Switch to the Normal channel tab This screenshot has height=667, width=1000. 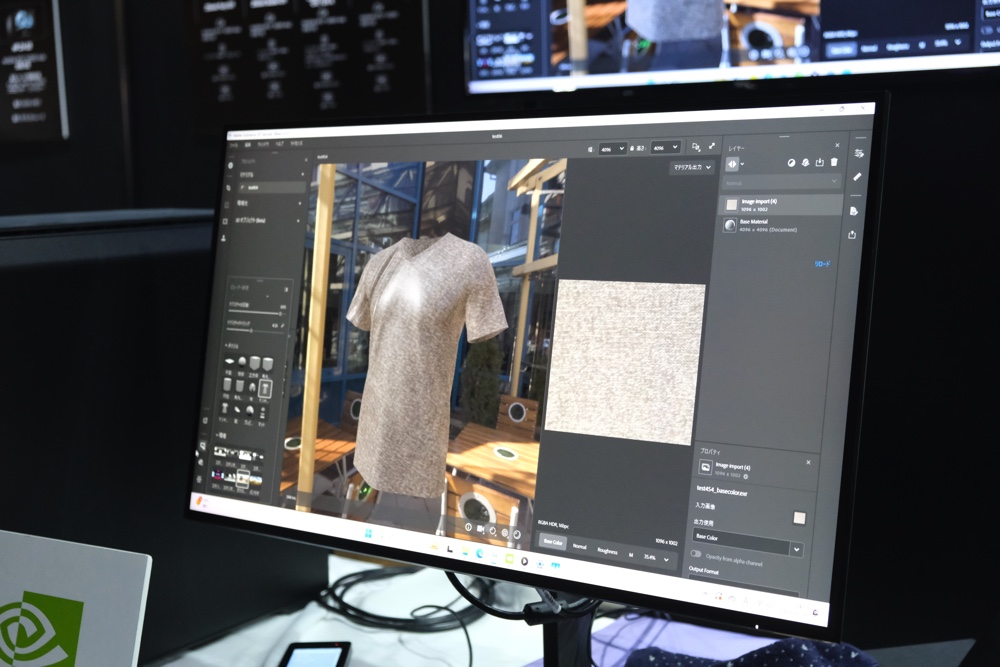click(x=580, y=547)
